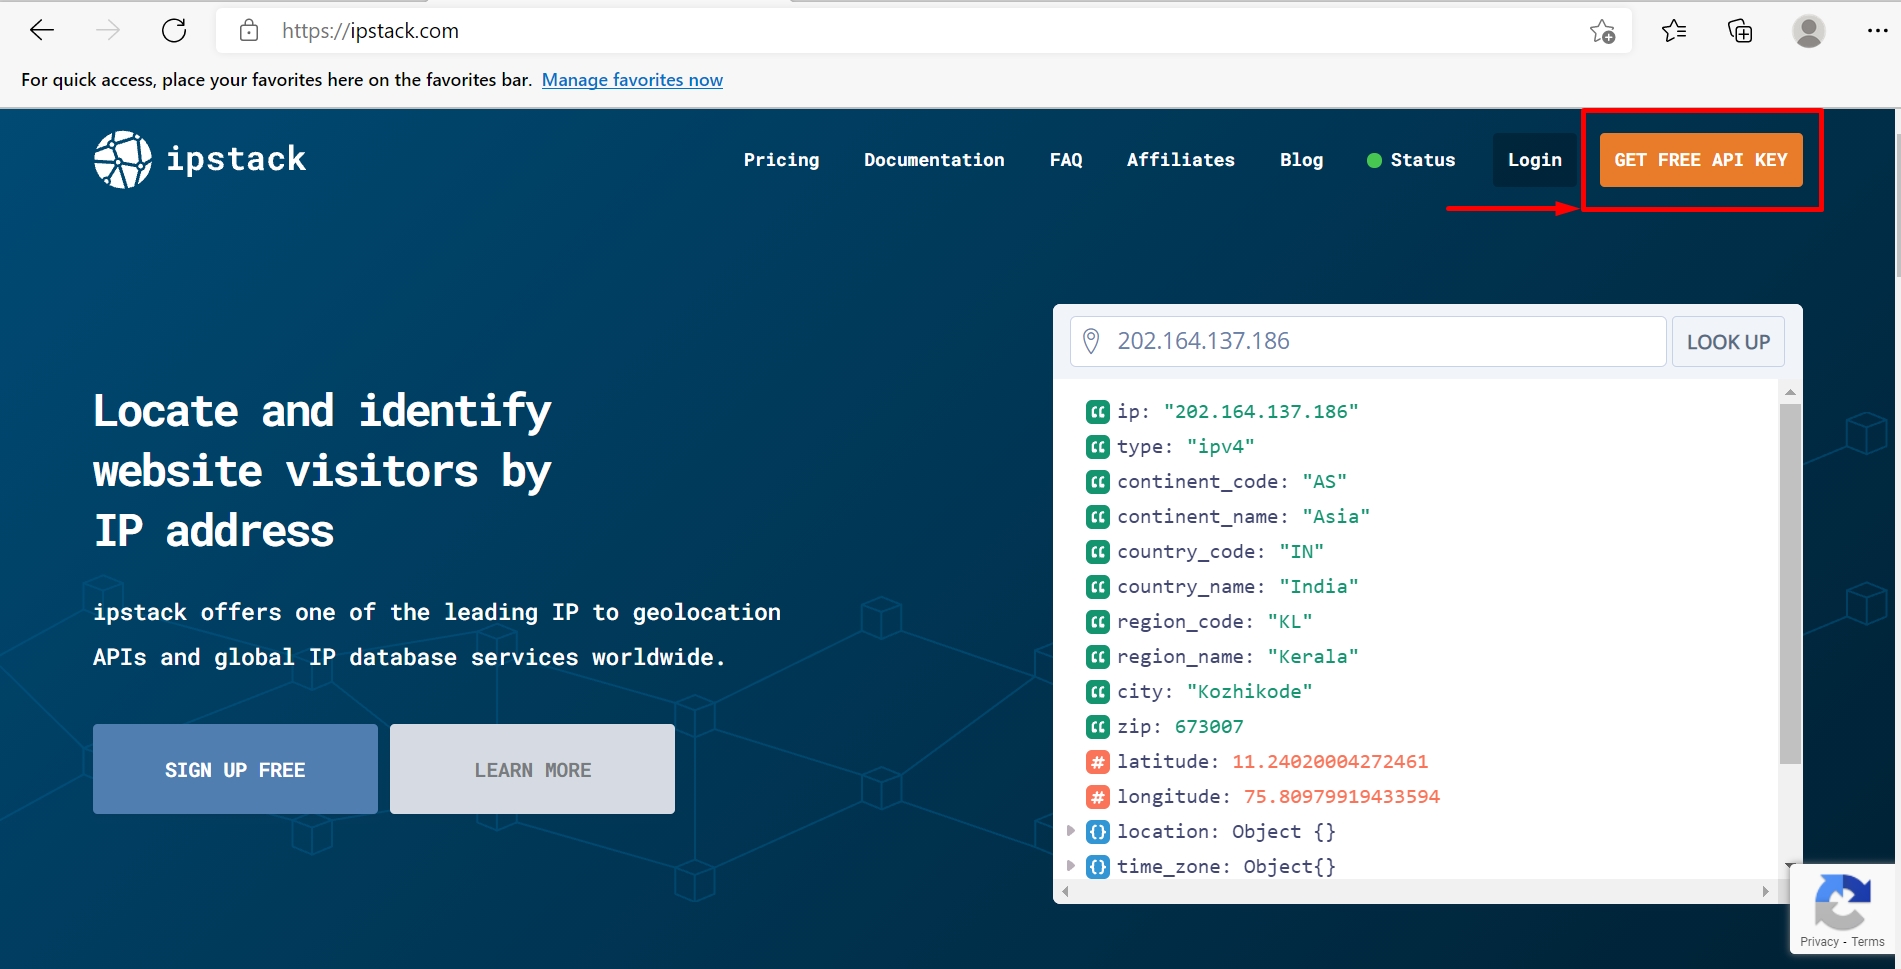This screenshot has height=969, width=1901.
Task: Click the JSON result vertical scrollbar thumb
Action: click(x=1790, y=584)
